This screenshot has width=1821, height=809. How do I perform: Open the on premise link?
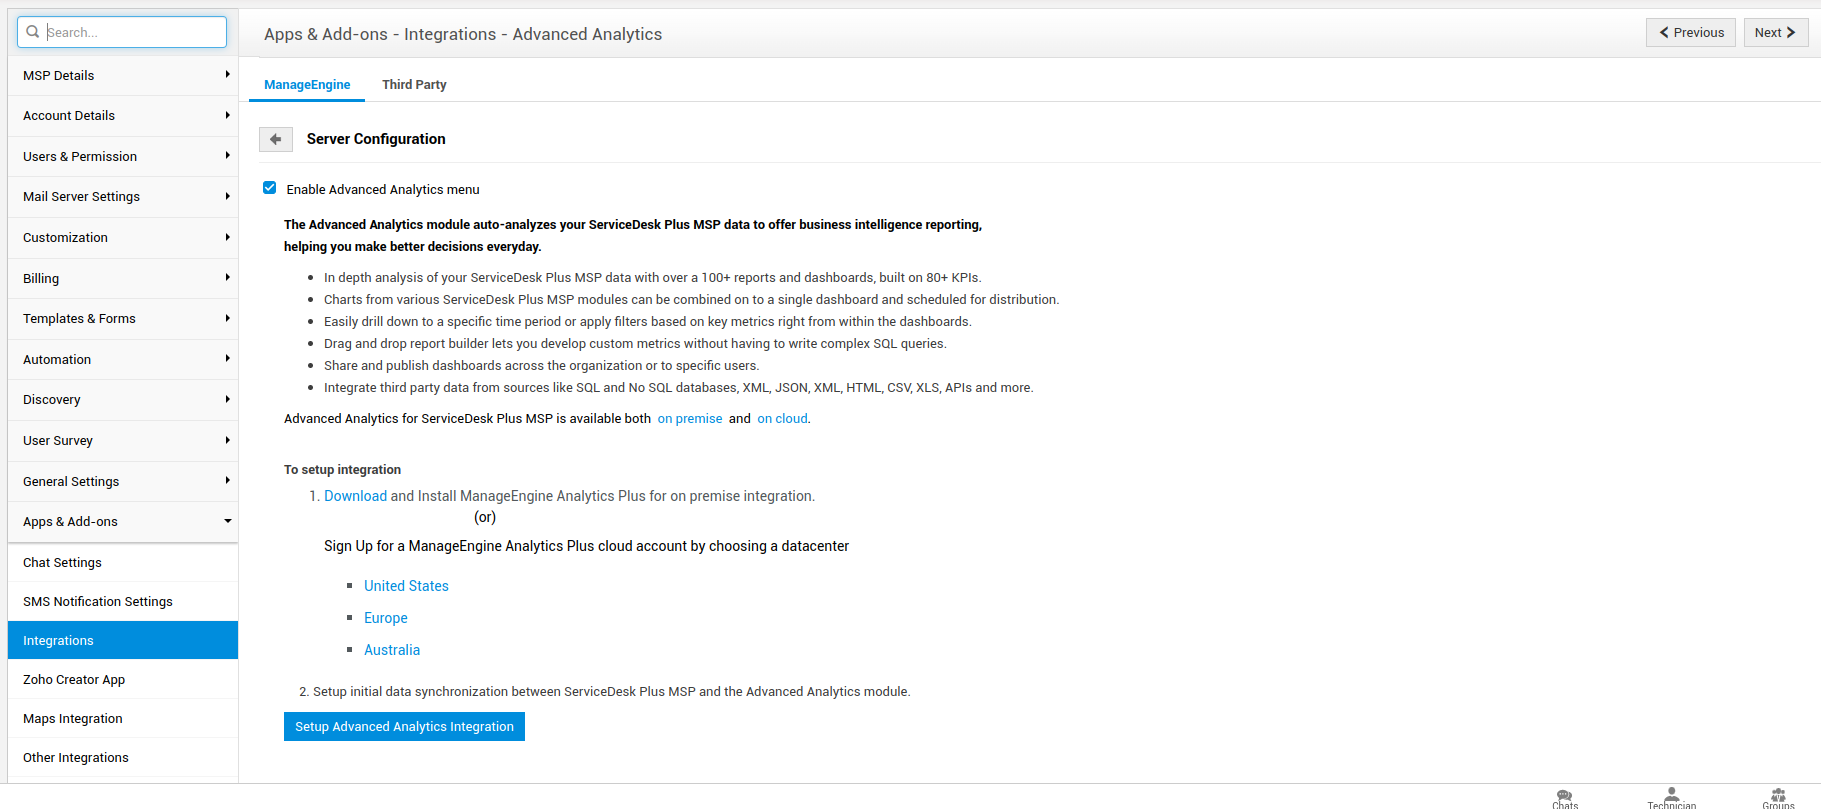point(690,419)
